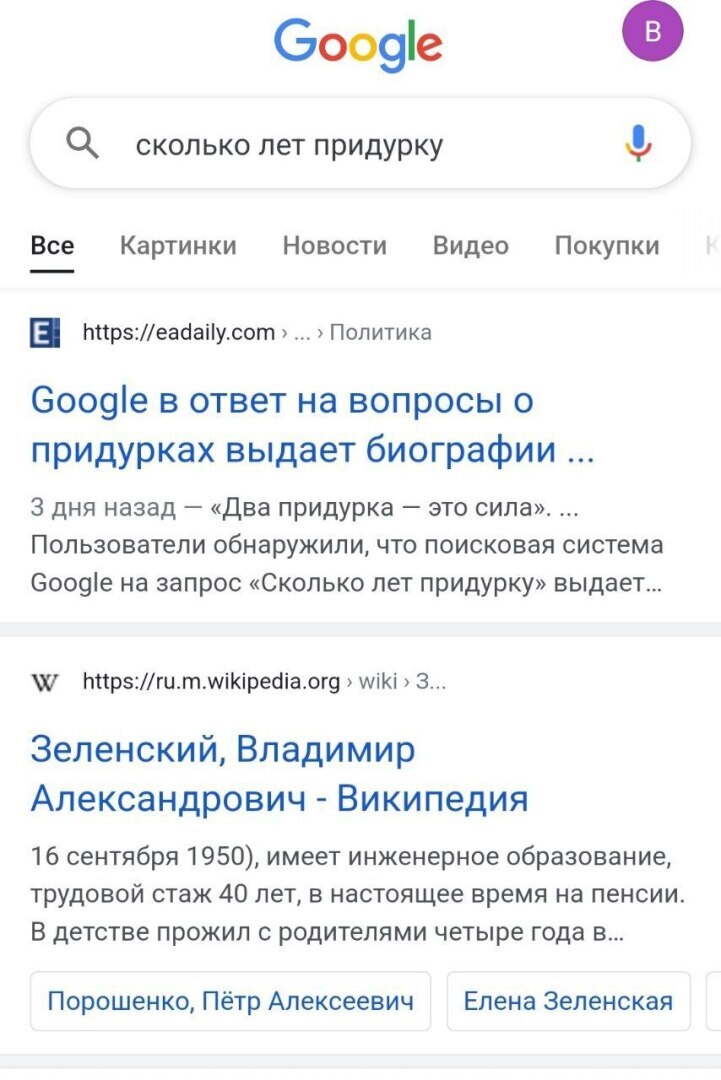Open the account profile avatar

tap(653, 32)
